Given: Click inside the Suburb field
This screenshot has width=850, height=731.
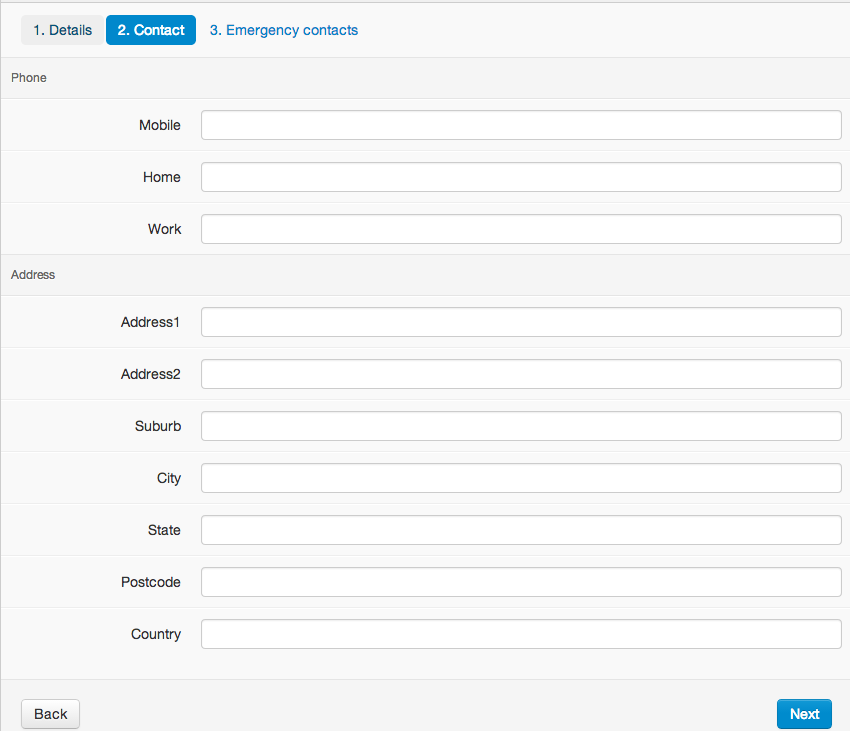Looking at the screenshot, I should tap(521, 426).
